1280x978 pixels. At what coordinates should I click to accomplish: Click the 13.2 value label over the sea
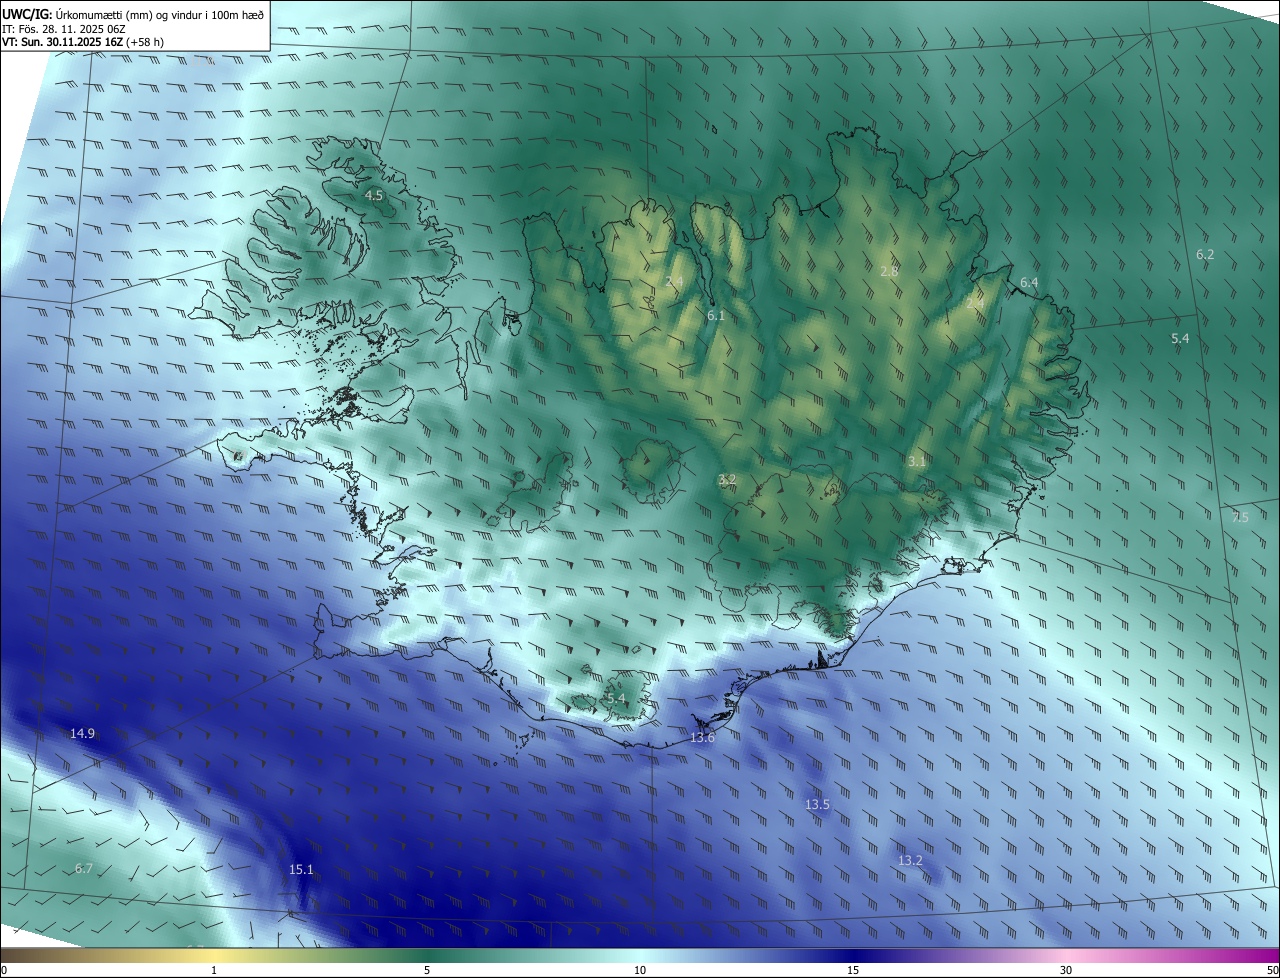click(x=910, y=860)
